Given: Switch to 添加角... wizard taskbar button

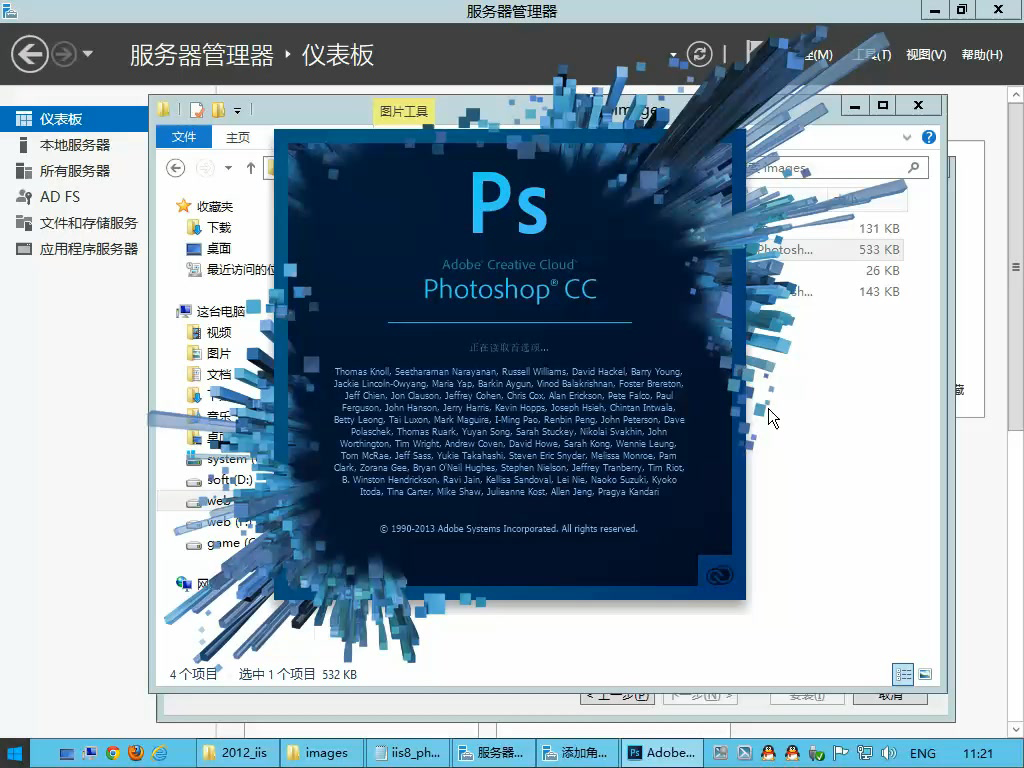Looking at the screenshot, I should pos(577,753).
